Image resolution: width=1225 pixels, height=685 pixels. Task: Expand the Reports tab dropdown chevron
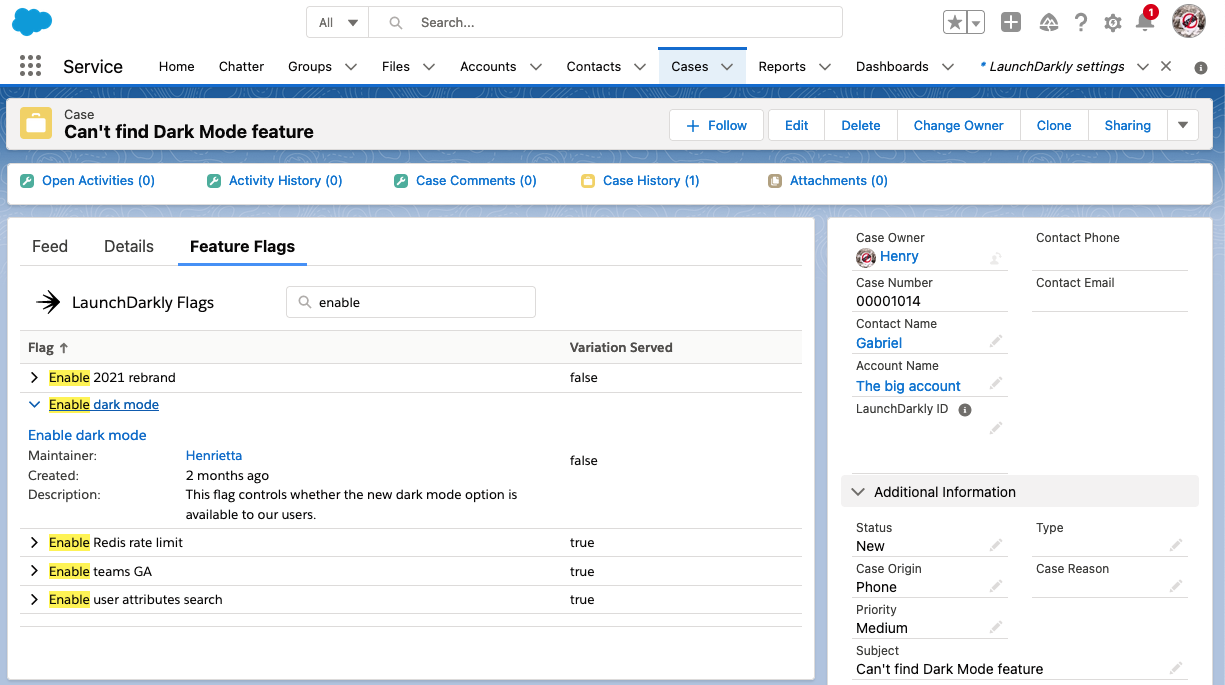[x=825, y=67]
